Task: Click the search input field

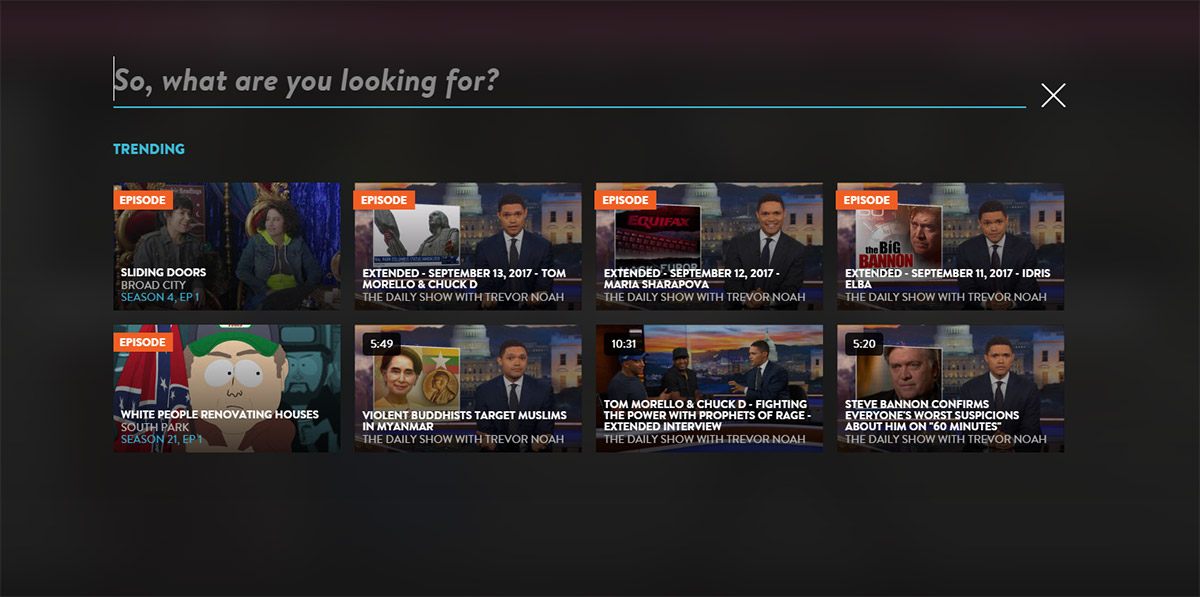Action: 568,81
